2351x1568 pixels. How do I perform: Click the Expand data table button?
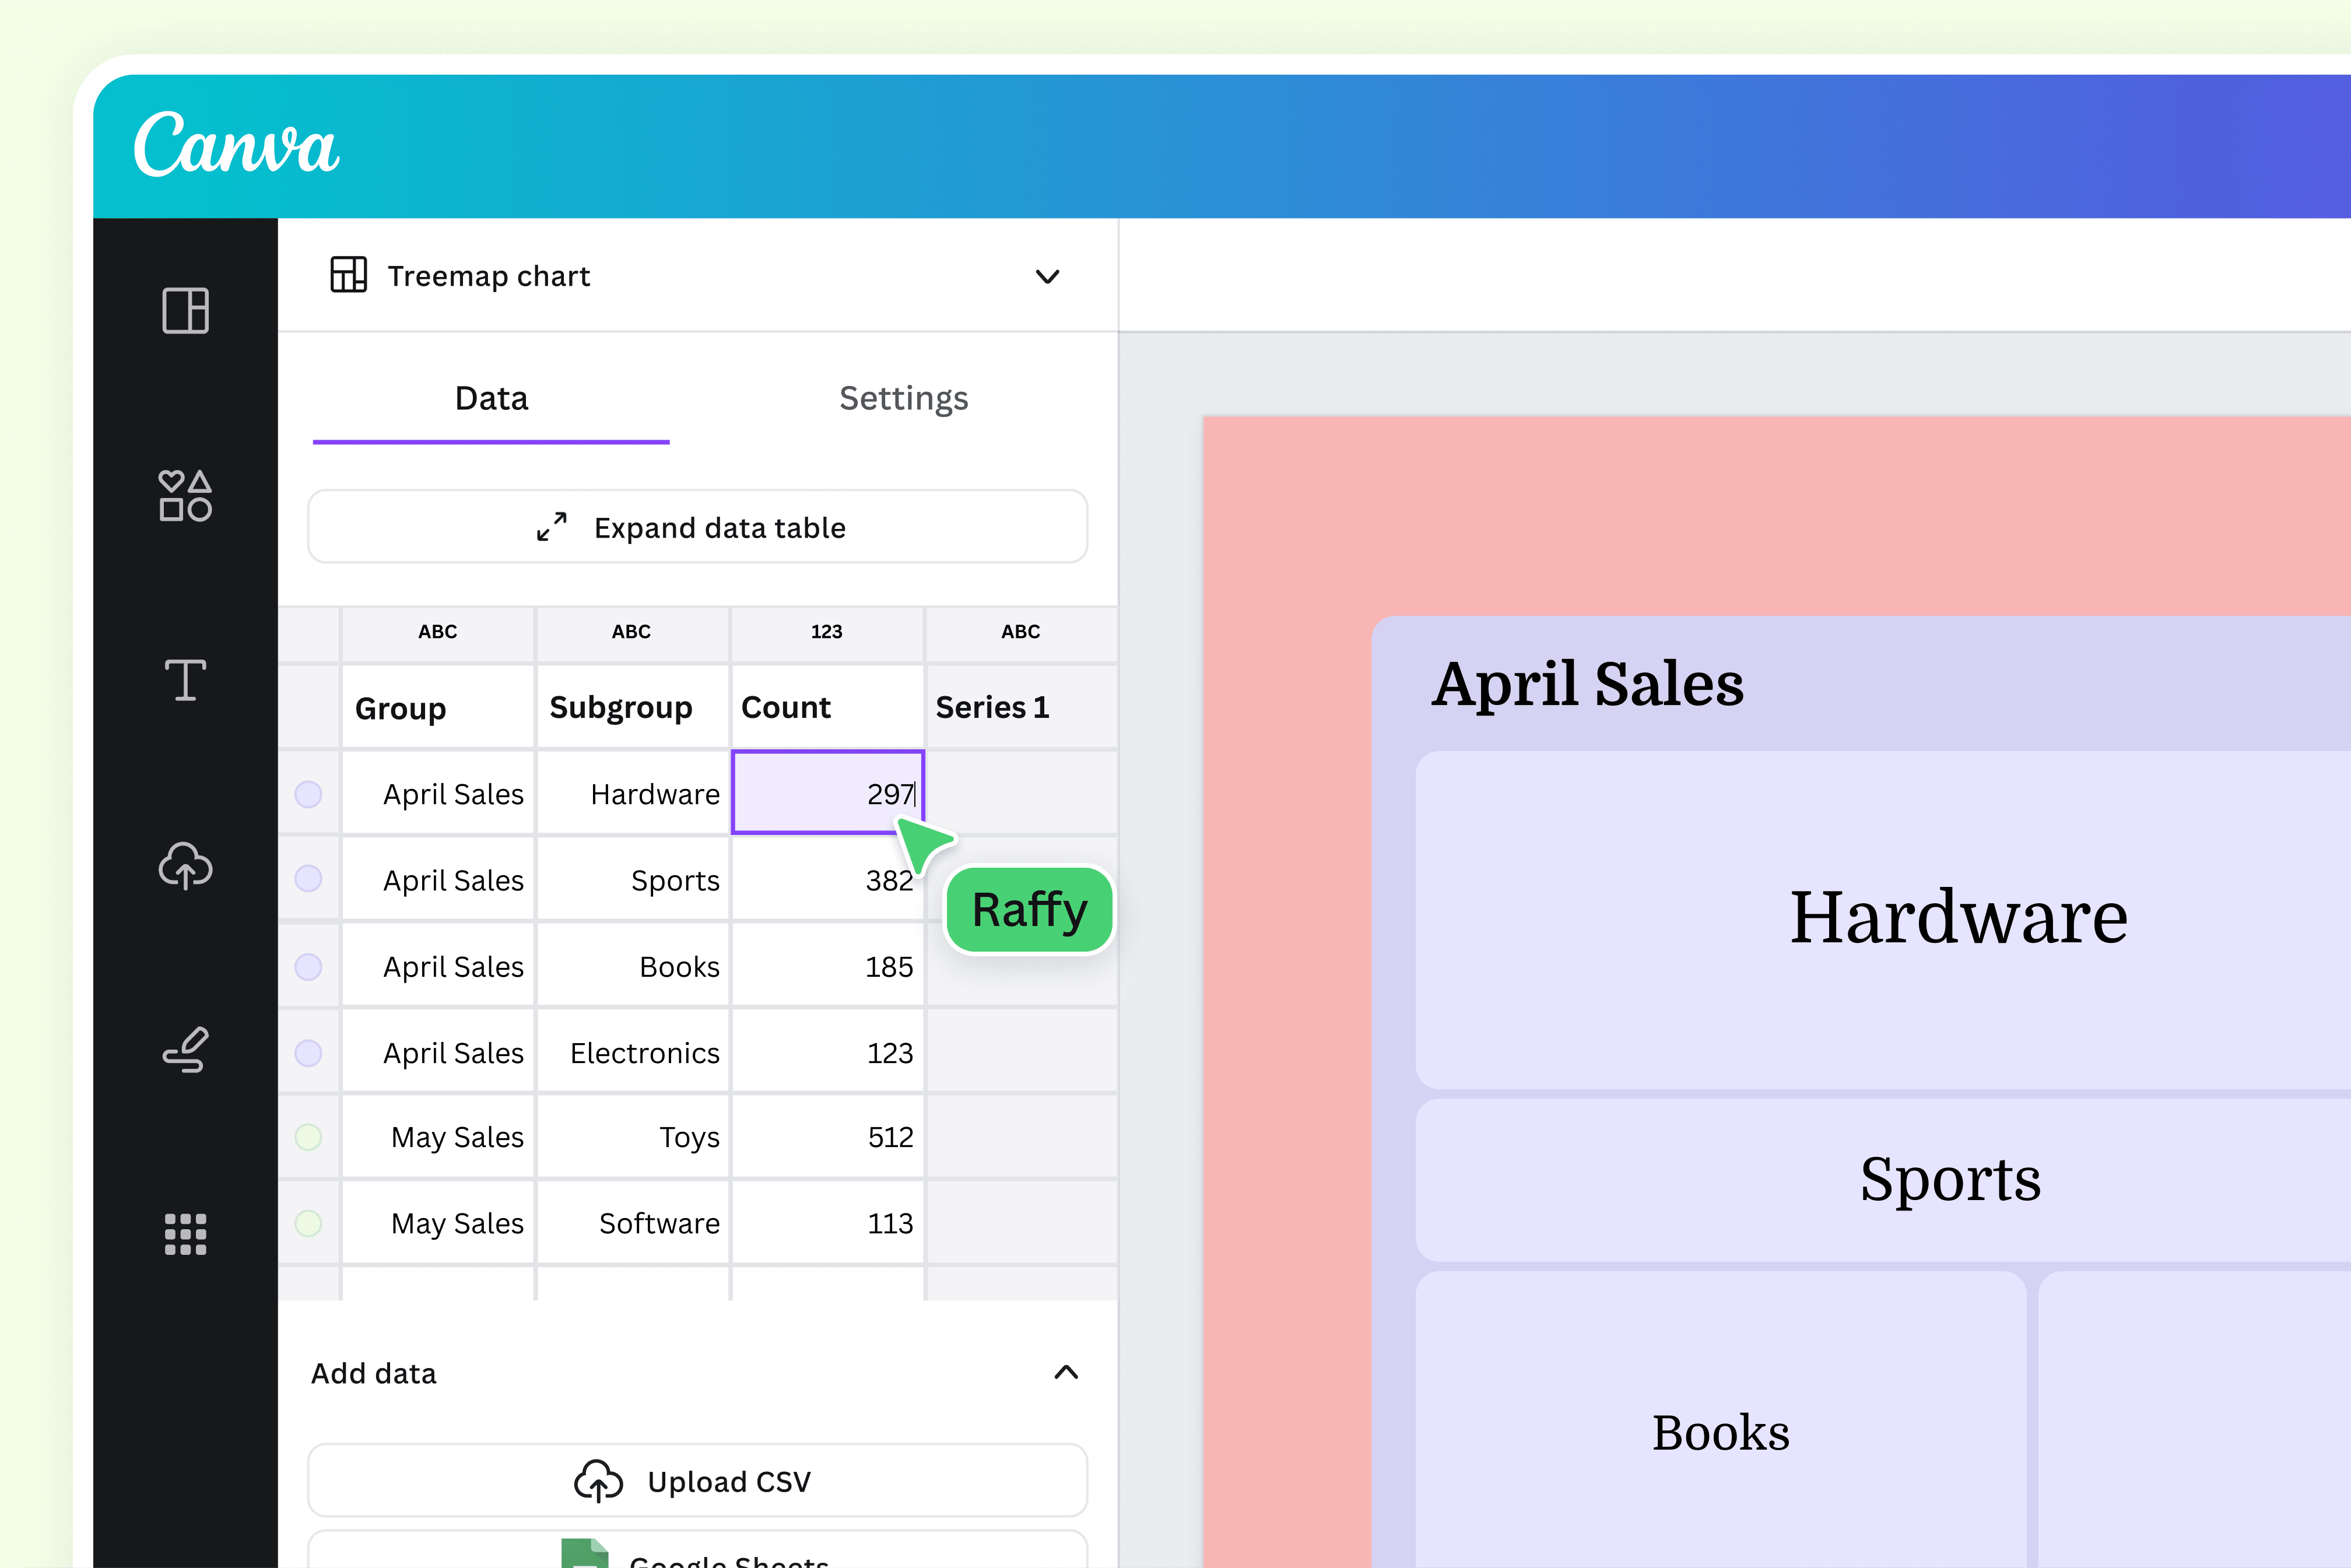click(697, 527)
